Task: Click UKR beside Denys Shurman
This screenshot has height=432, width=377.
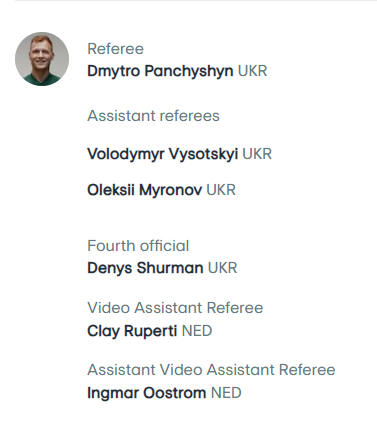Action: point(223,268)
